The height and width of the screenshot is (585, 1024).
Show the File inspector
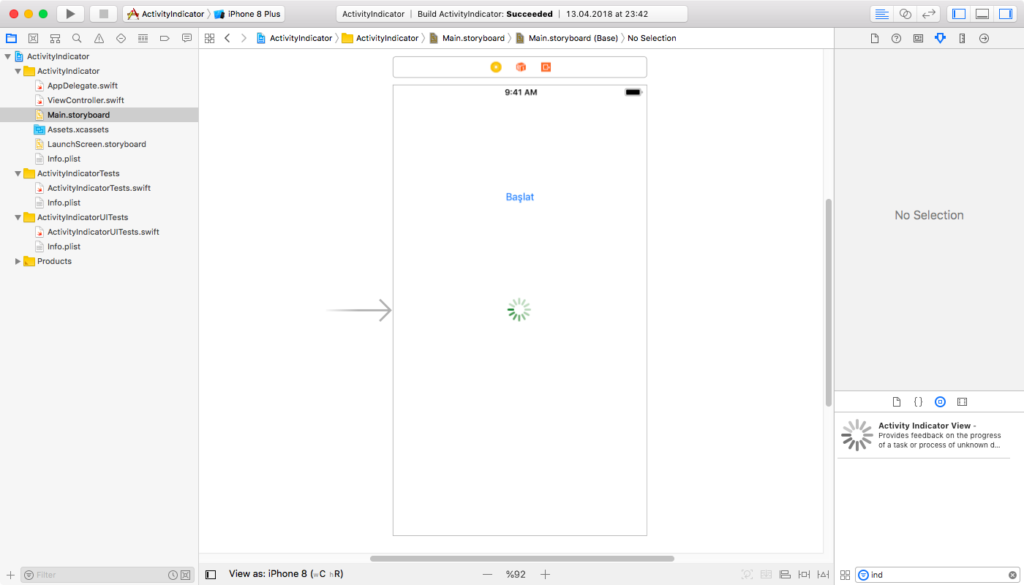coord(875,37)
